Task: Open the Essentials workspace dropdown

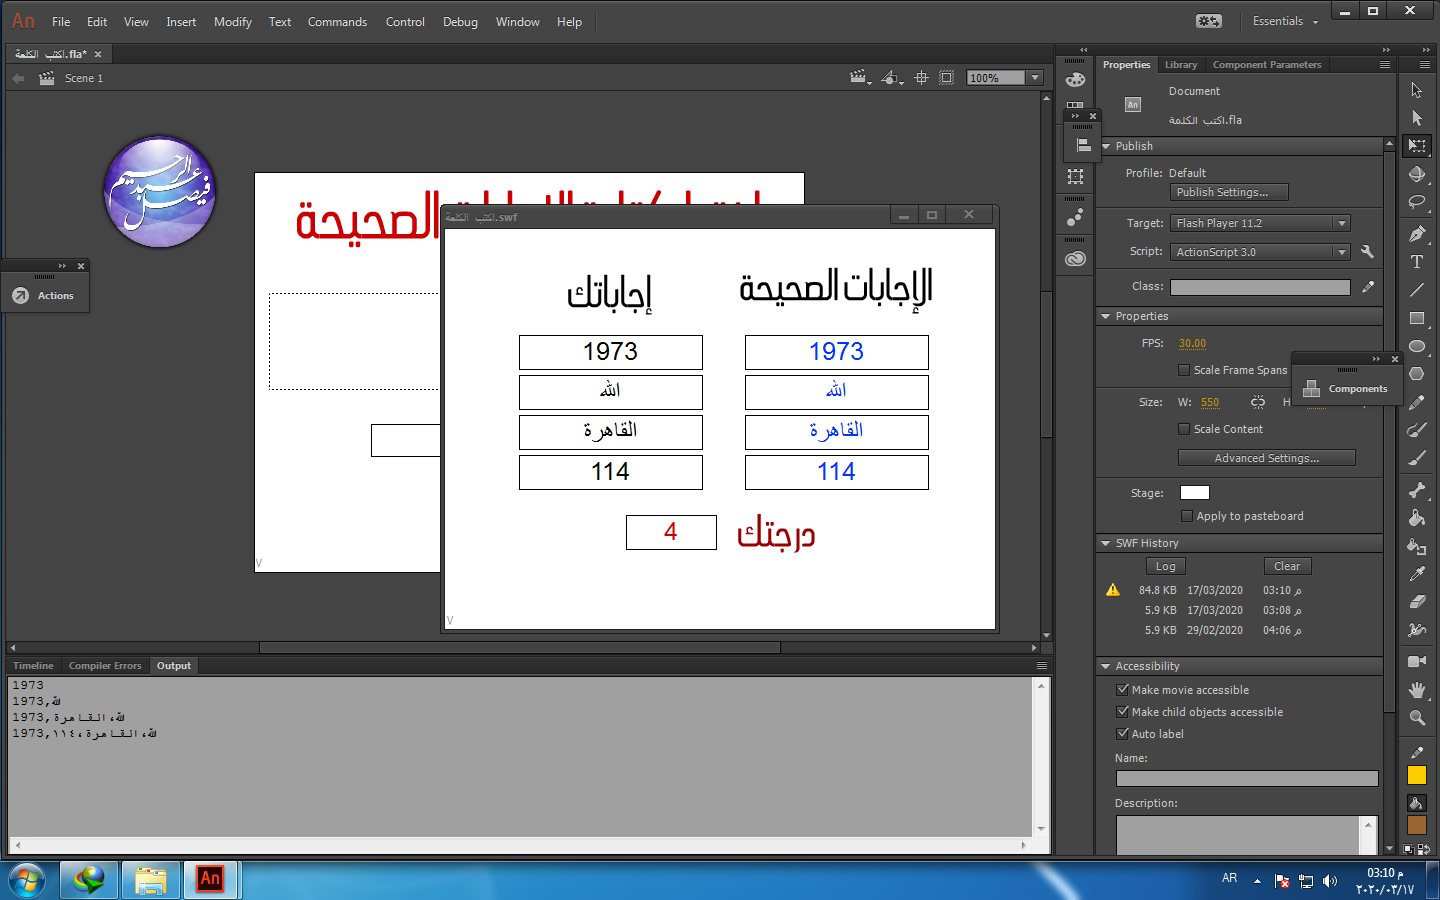Action: pos(1286,21)
